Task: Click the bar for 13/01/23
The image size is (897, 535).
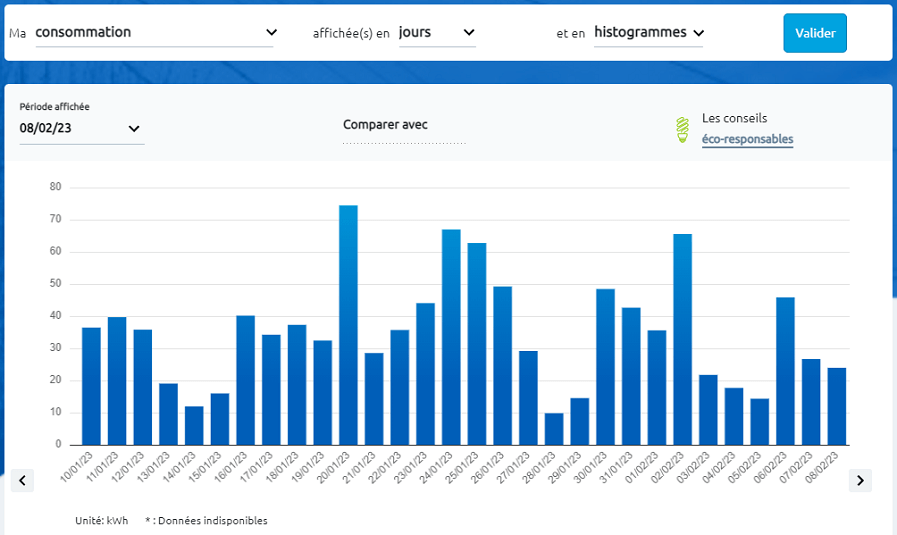Action: [168, 414]
